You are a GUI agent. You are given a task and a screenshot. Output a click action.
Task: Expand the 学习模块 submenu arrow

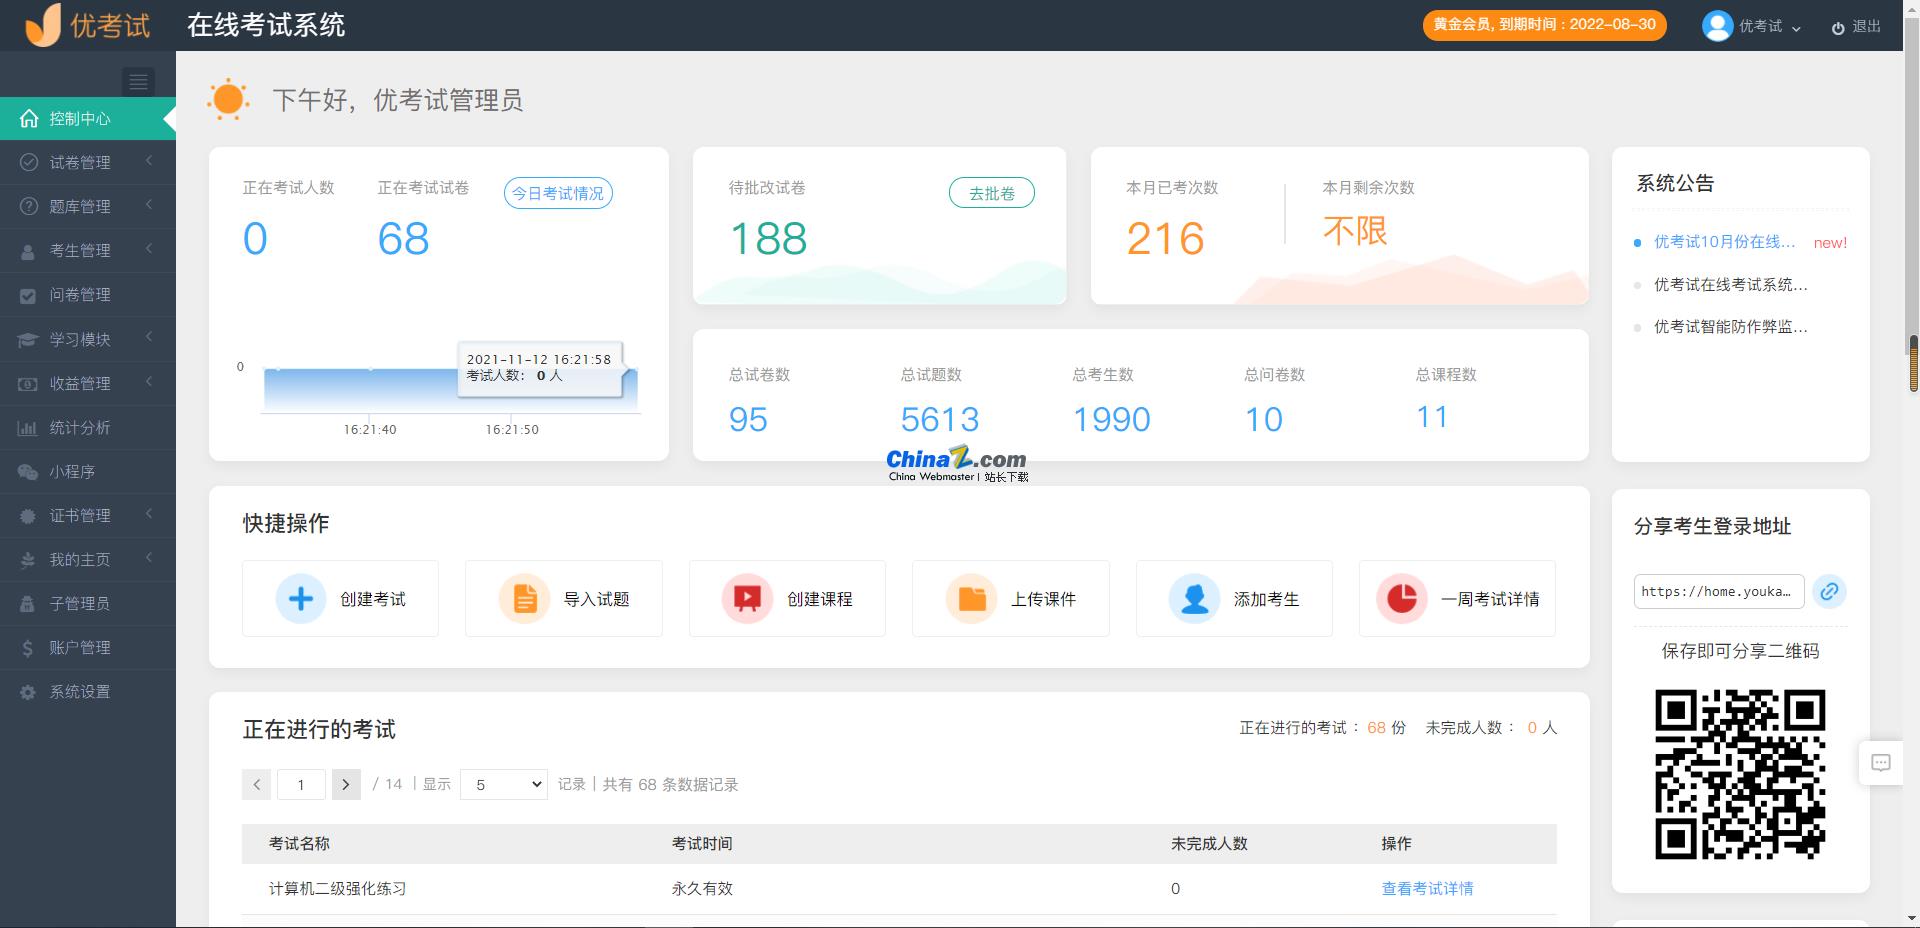click(149, 338)
